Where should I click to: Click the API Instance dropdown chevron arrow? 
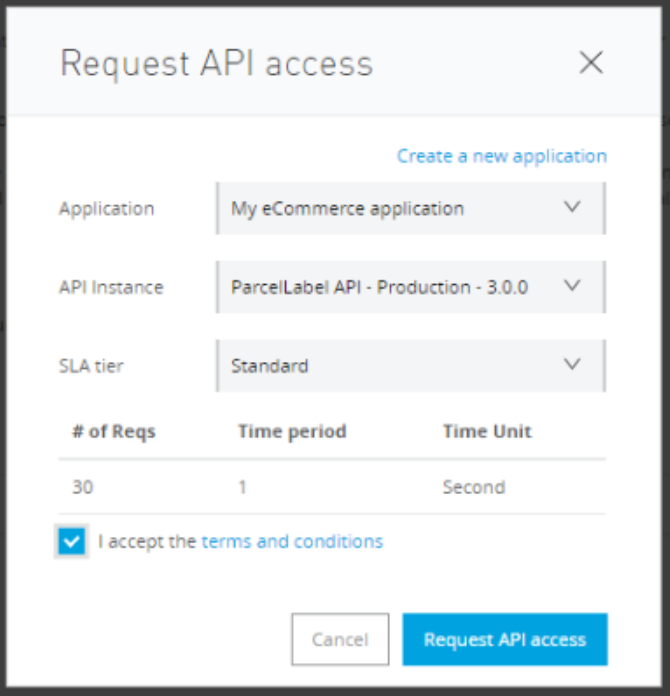(572, 286)
